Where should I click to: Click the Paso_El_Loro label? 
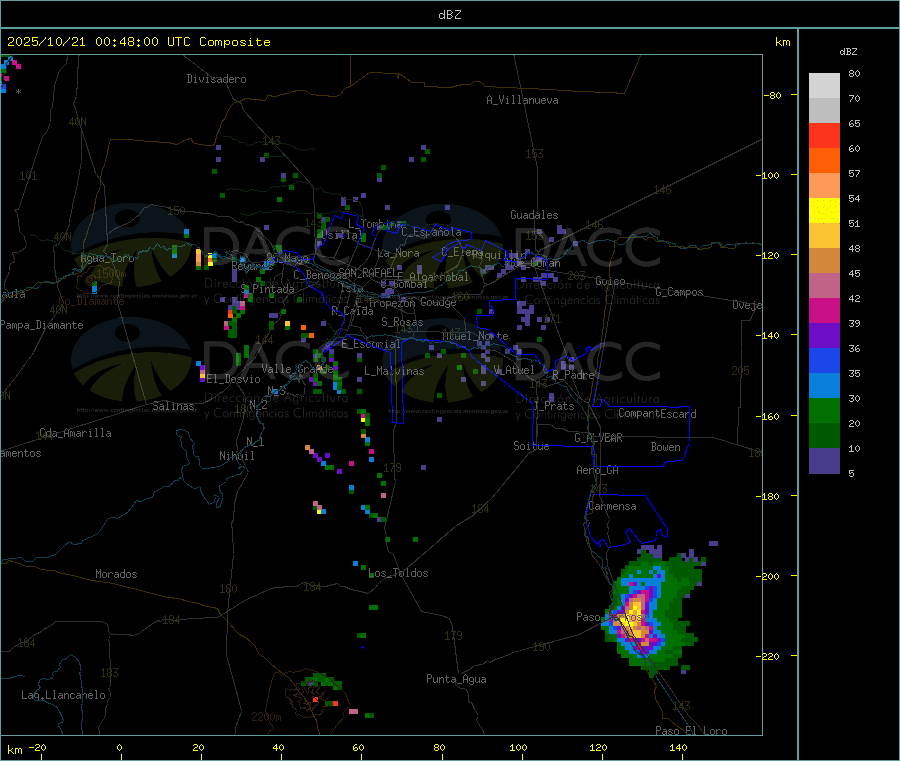tap(692, 731)
